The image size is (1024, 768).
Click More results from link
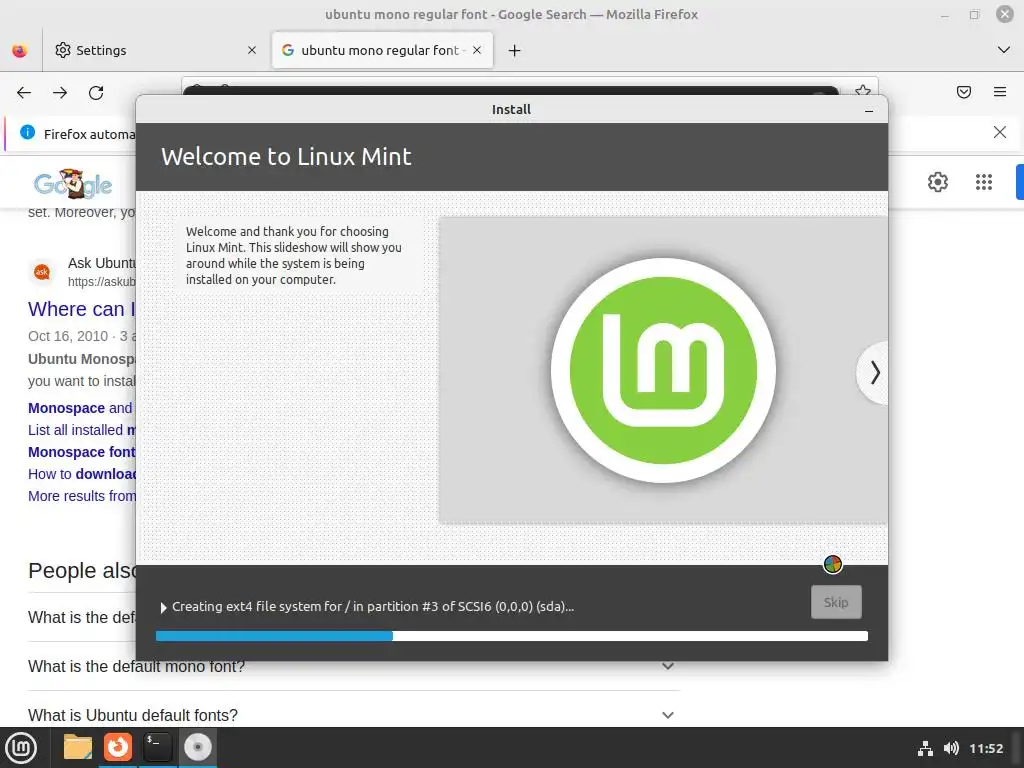[82, 496]
